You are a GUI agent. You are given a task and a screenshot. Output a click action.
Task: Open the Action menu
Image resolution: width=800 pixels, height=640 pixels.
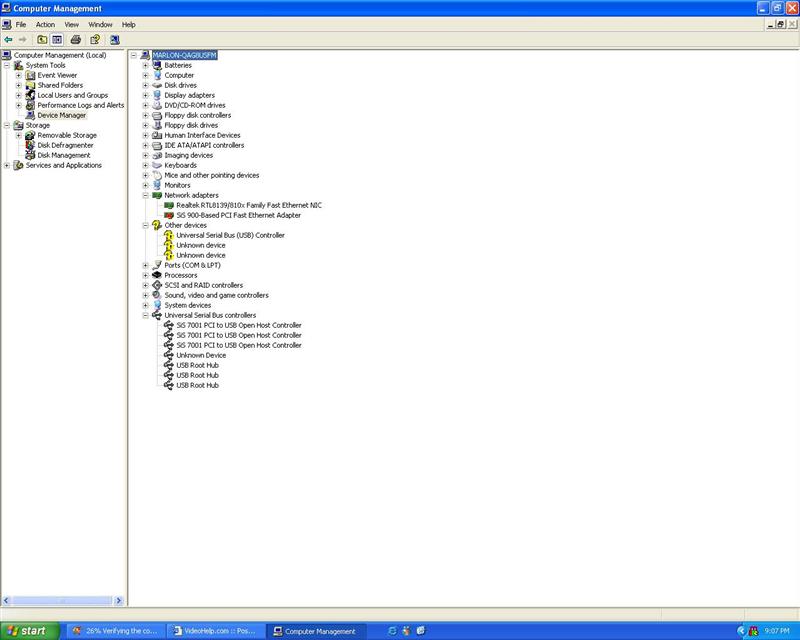[x=45, y=24]
